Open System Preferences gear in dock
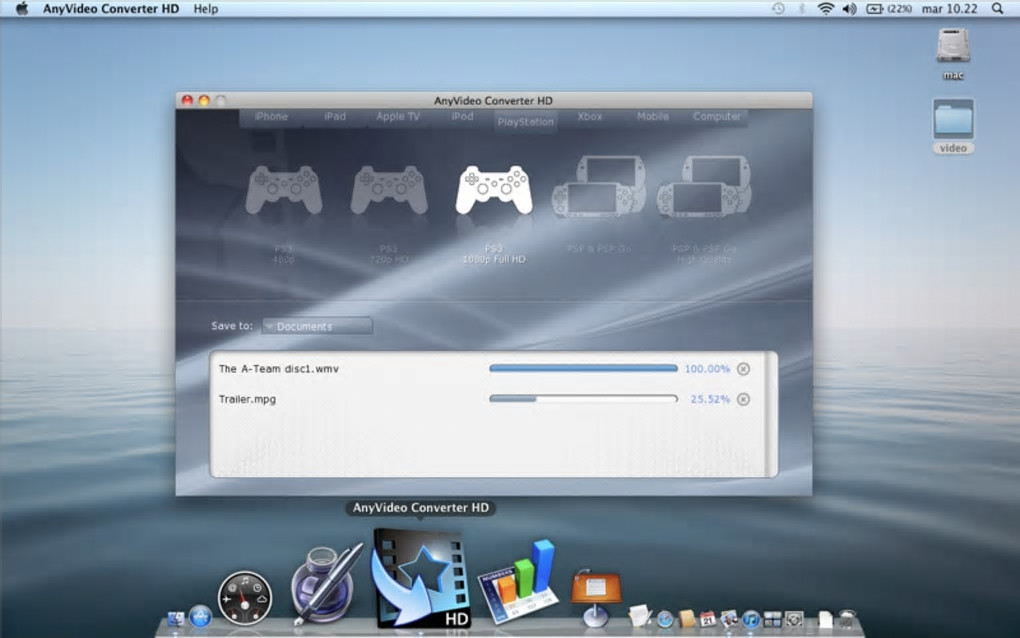1020x638 pixels. (794, 619)
